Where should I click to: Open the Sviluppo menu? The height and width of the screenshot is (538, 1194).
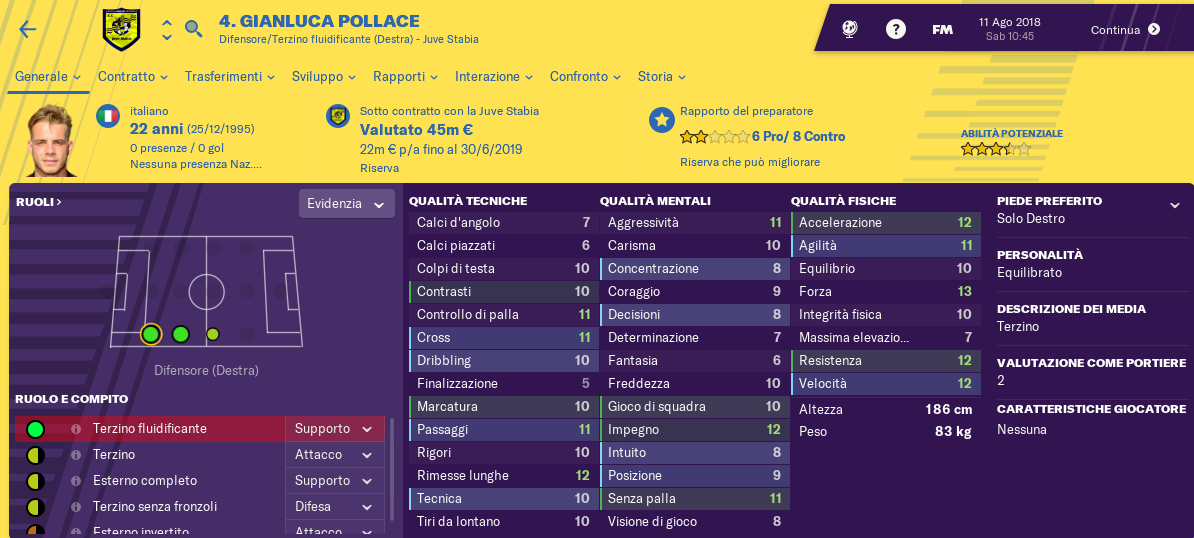323,77
